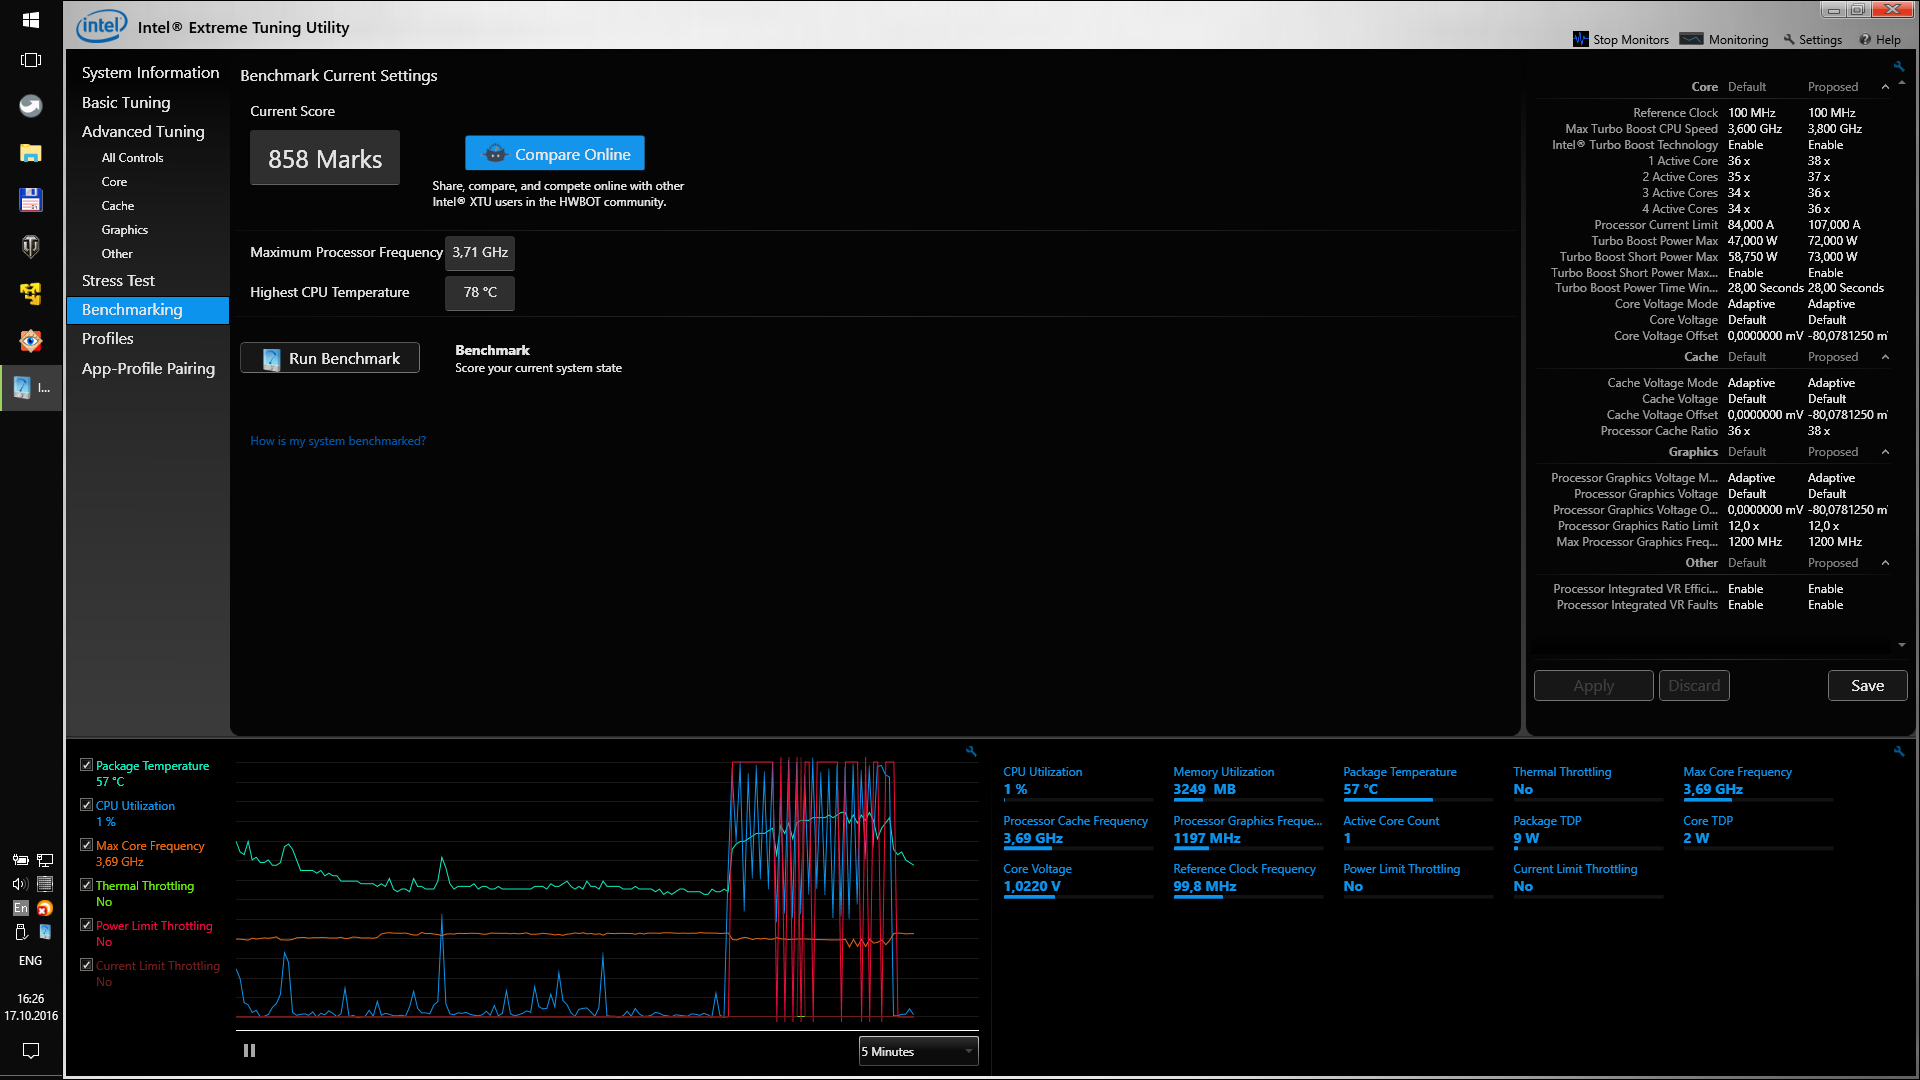Select Other under Advanced Tuning
This screenshot has width=1920, height=1080.
pyautogui.click(x=116, y=254)
